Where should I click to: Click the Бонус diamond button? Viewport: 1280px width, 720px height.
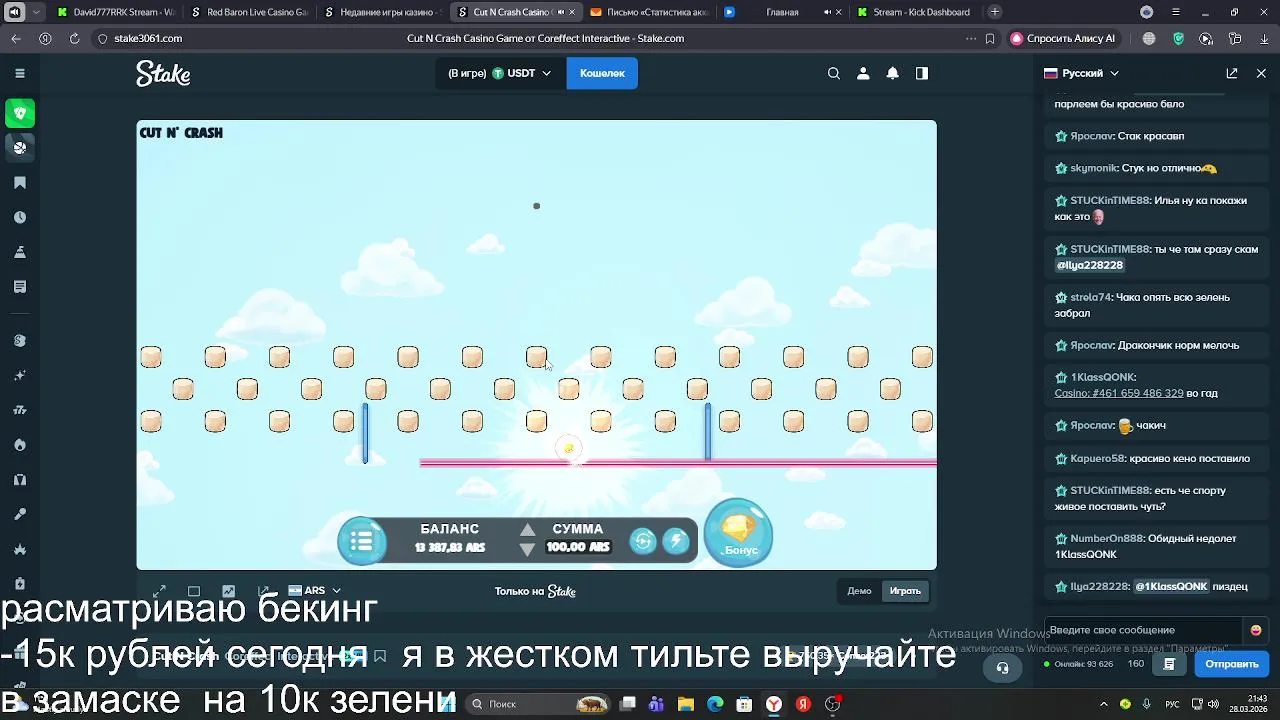click(x=739, y=533)
